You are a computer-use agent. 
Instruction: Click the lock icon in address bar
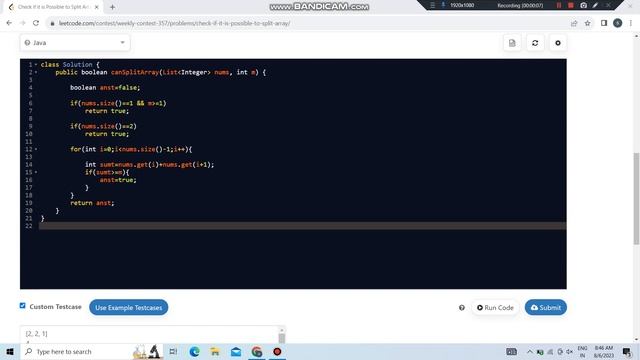tap(52, 23)
